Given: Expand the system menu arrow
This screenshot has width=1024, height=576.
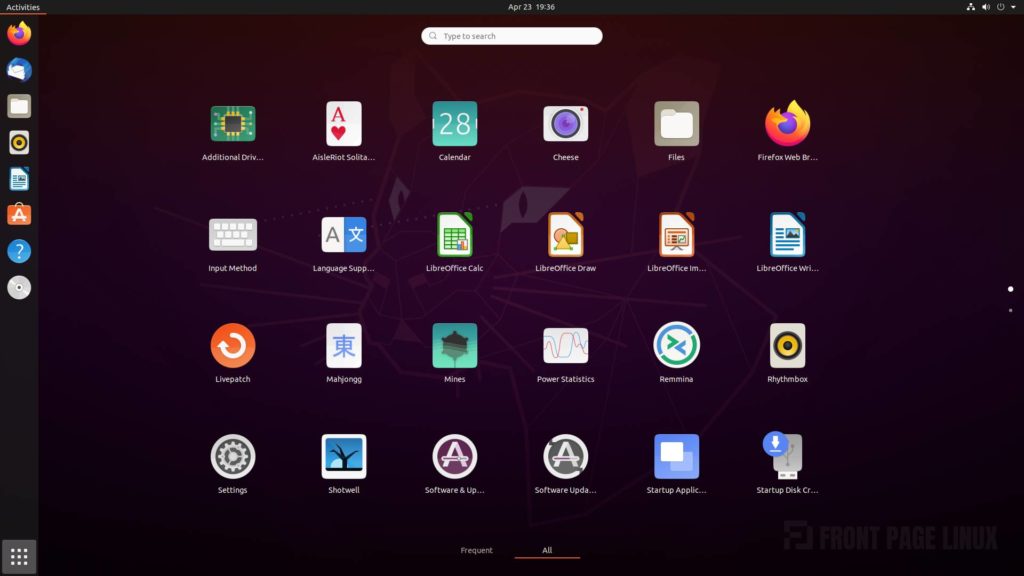Looking at the screenshot, I should (1014, 7).
